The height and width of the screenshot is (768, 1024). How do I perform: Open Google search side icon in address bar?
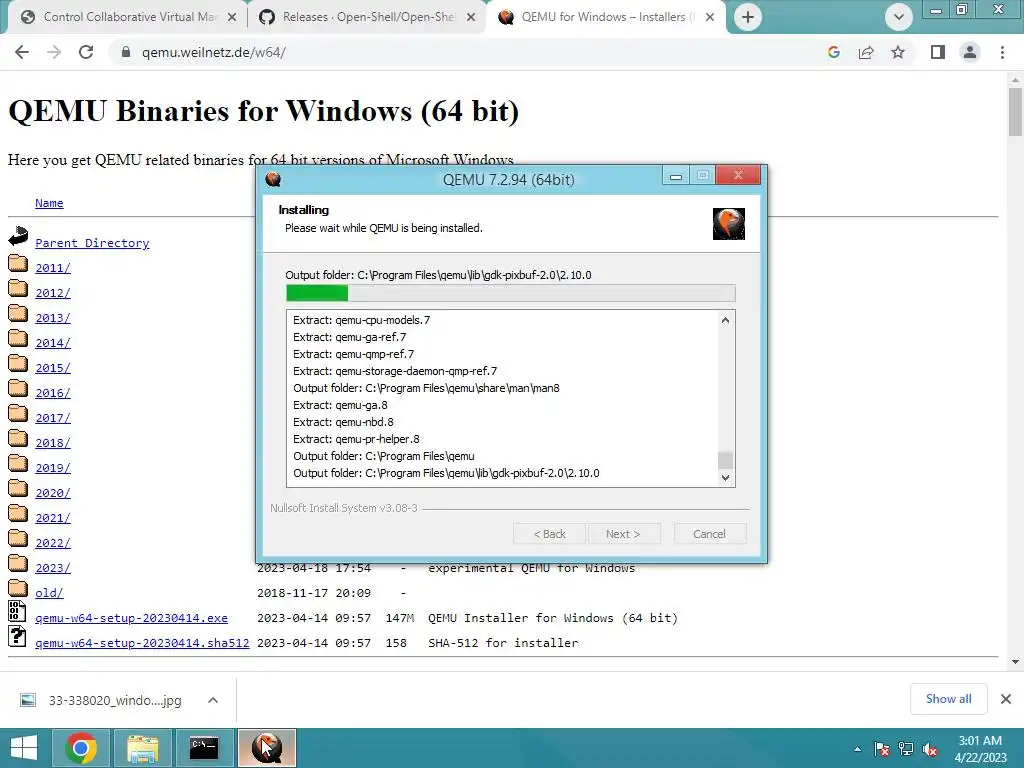click(x=833, y=52)
